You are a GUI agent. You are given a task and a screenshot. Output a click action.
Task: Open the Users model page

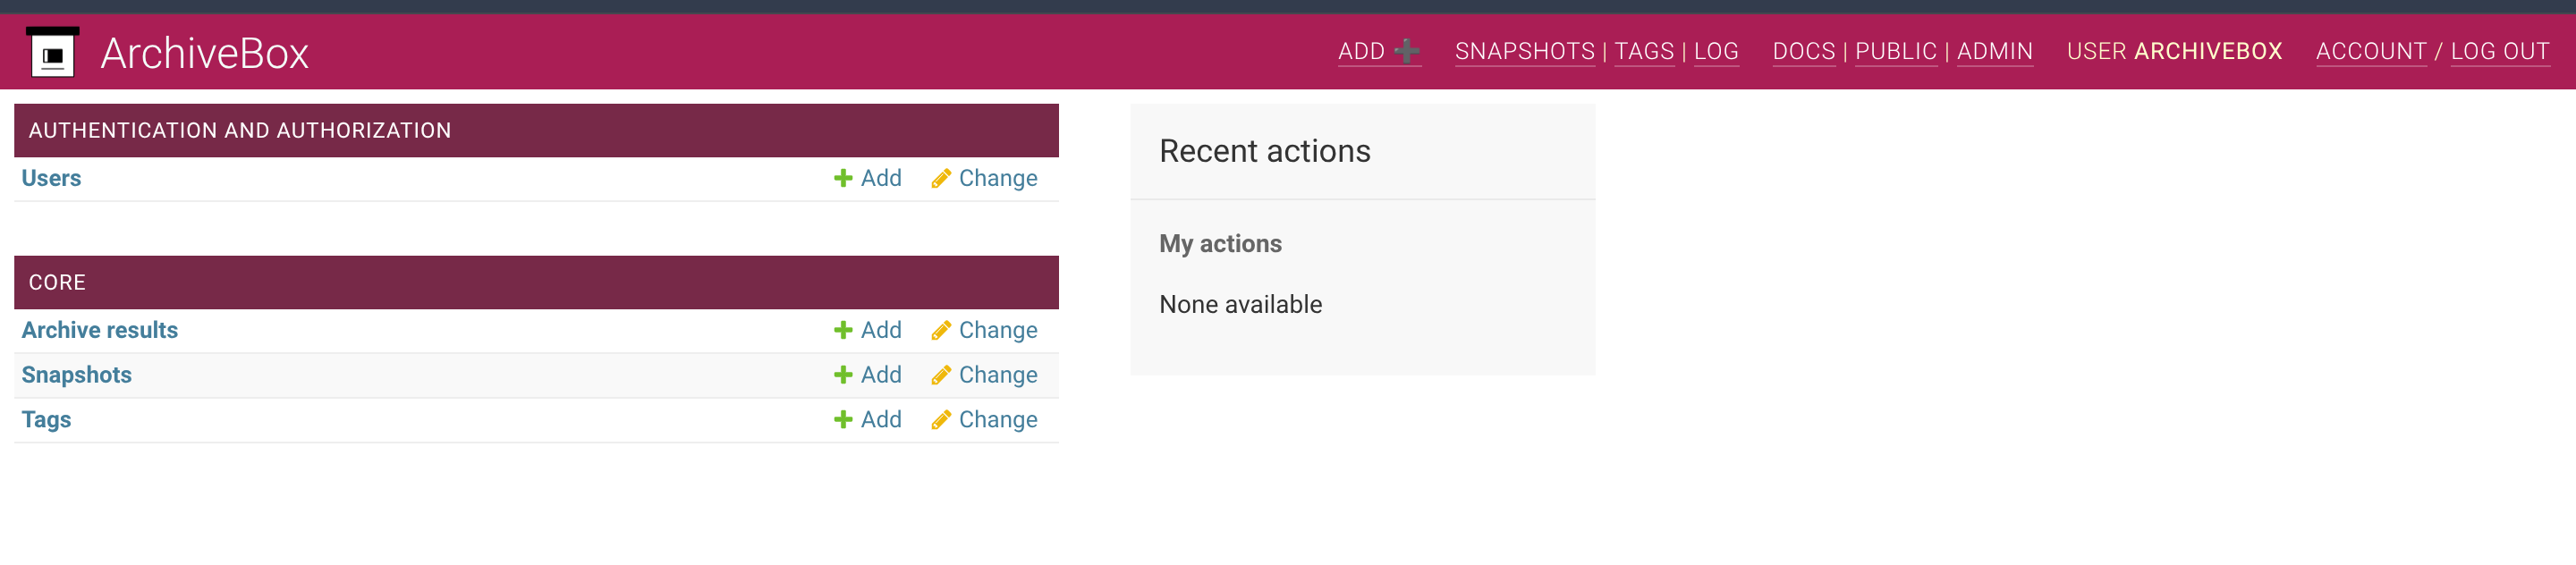coord(51,178)
